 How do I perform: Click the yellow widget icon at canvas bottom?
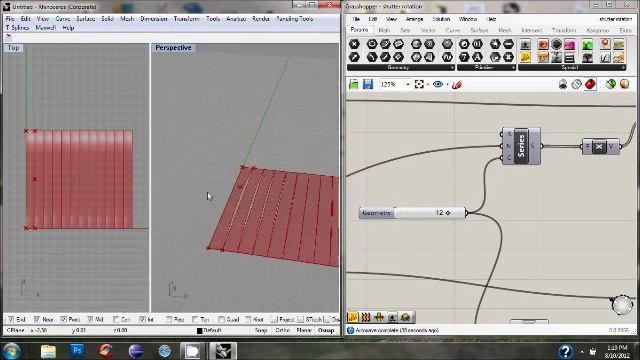tap(353, 317)
